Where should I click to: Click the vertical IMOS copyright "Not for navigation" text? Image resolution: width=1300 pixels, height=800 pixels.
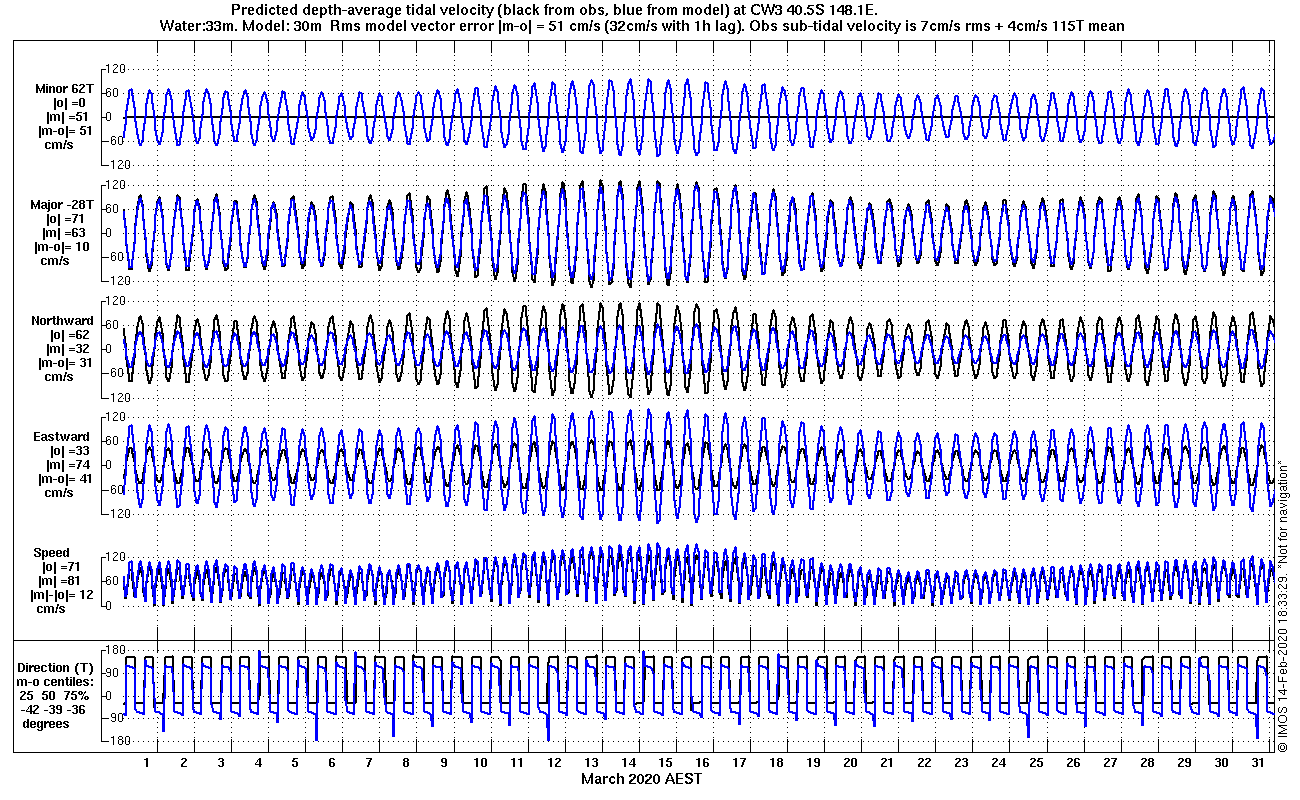point(1282,606)
